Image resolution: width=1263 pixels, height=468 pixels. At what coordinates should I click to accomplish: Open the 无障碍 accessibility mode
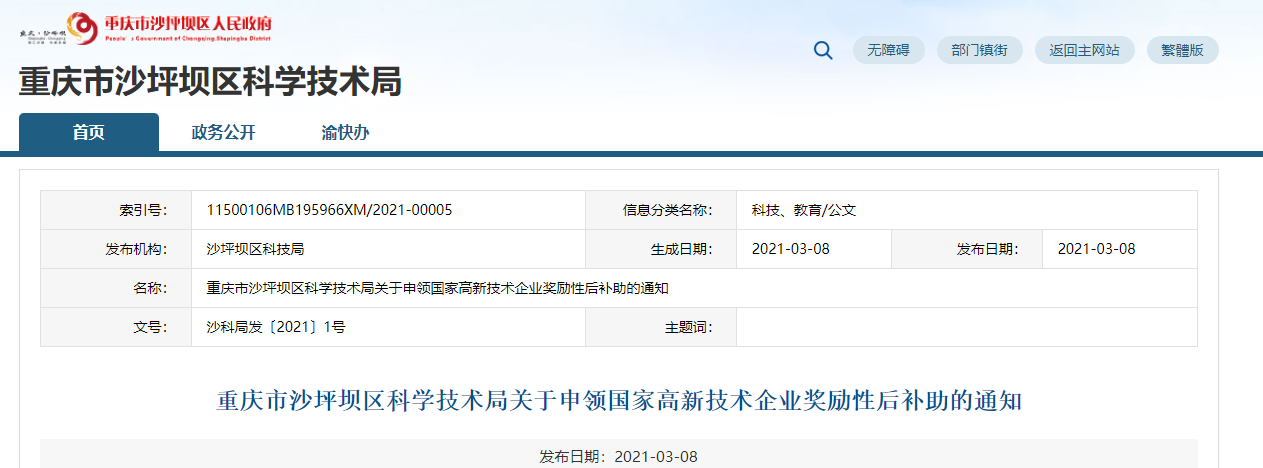pos(888,50)
